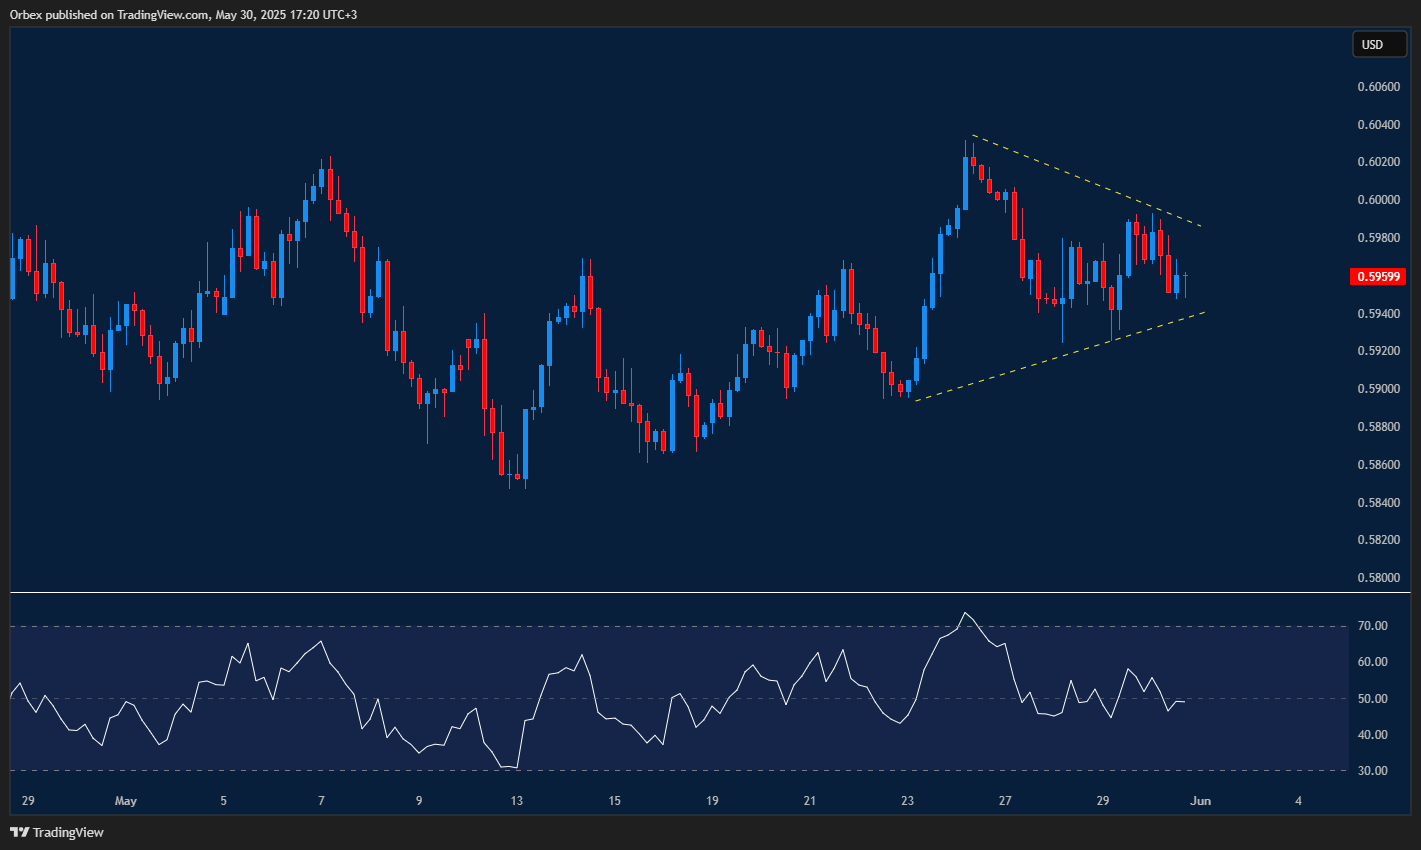Click the TradingView logo icon
This screenshot has height=850, width=1421.
tap(18, 831)
